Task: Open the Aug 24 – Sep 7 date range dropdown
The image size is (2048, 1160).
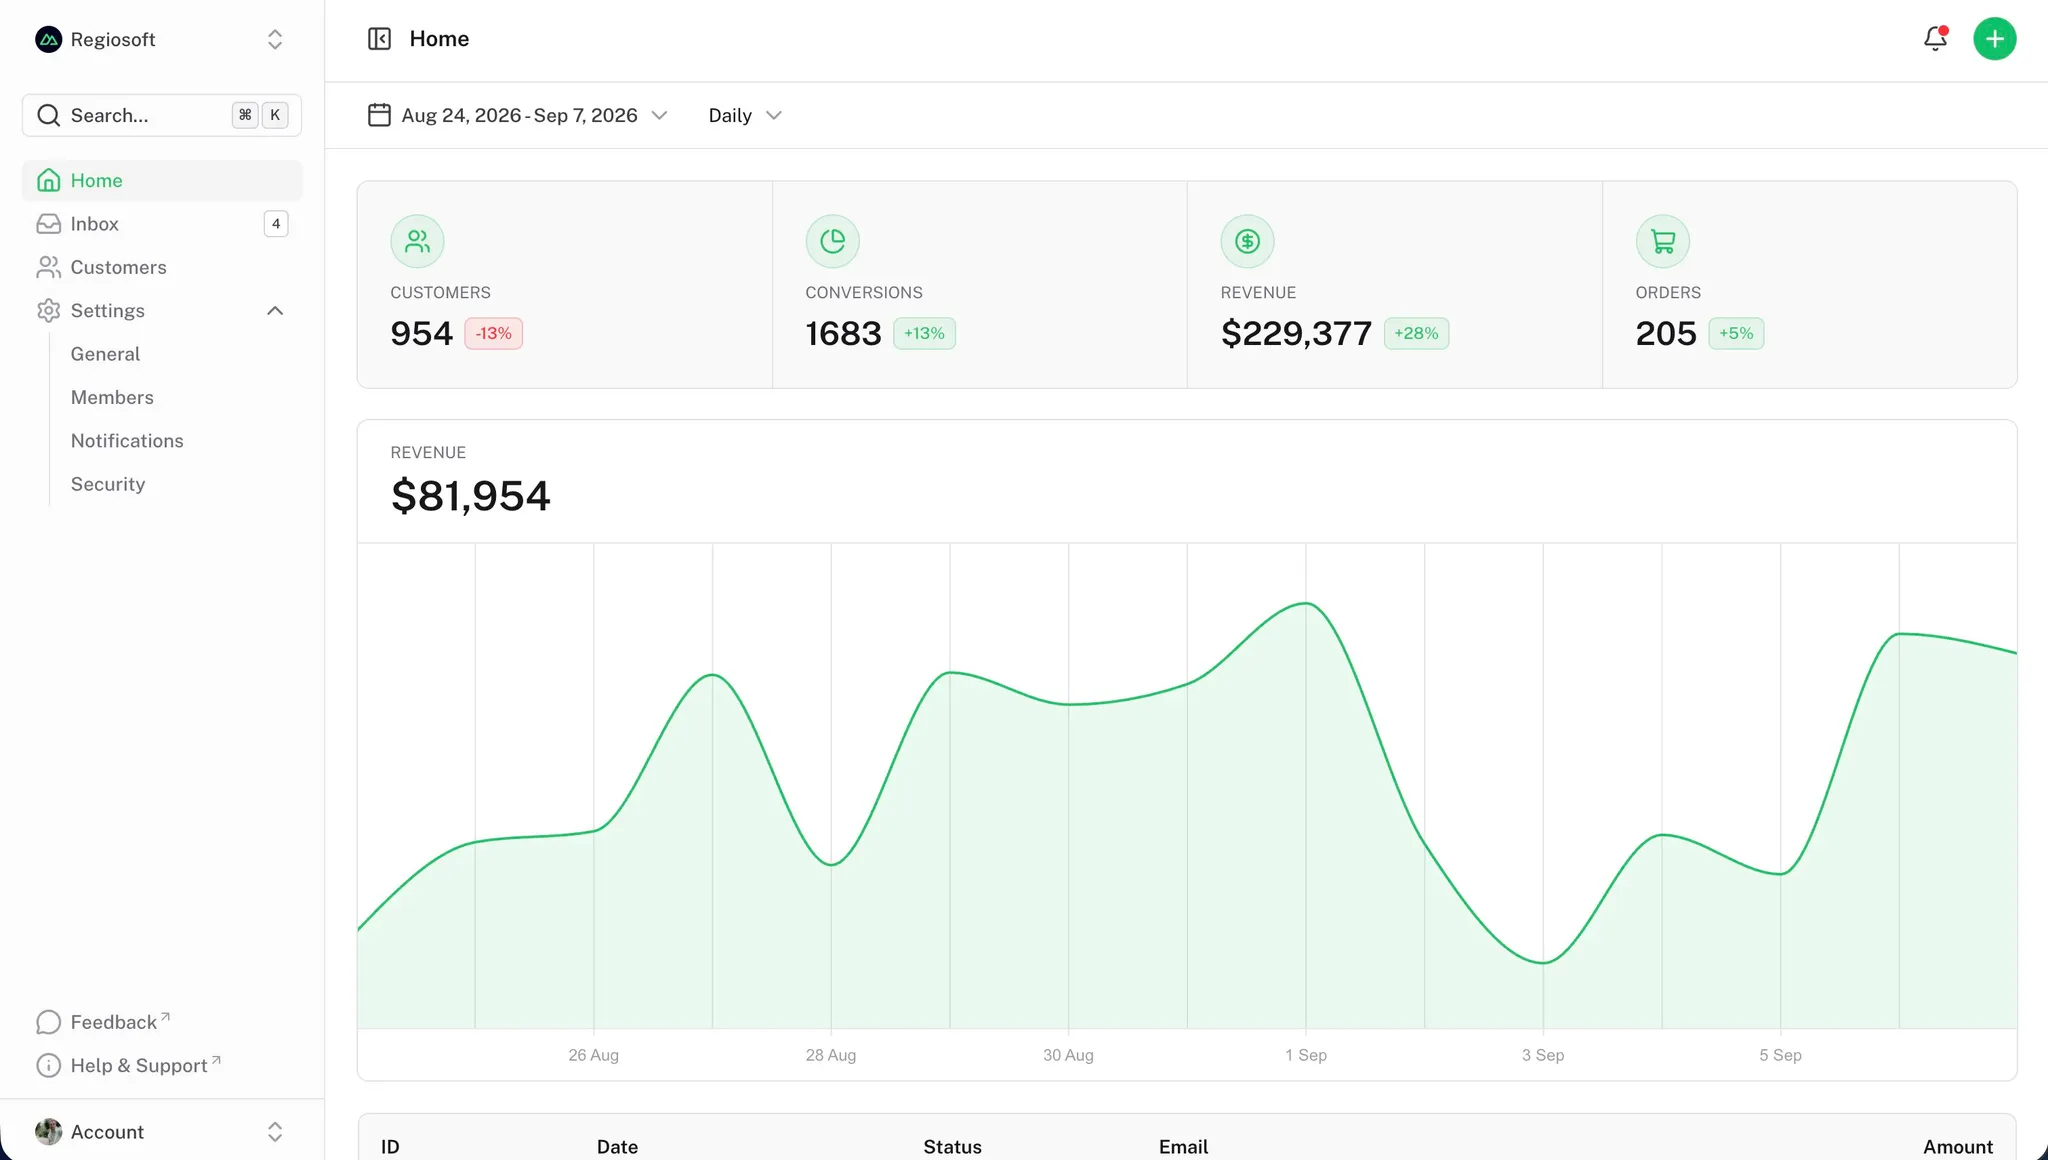Action: click(x=517, y=115)
